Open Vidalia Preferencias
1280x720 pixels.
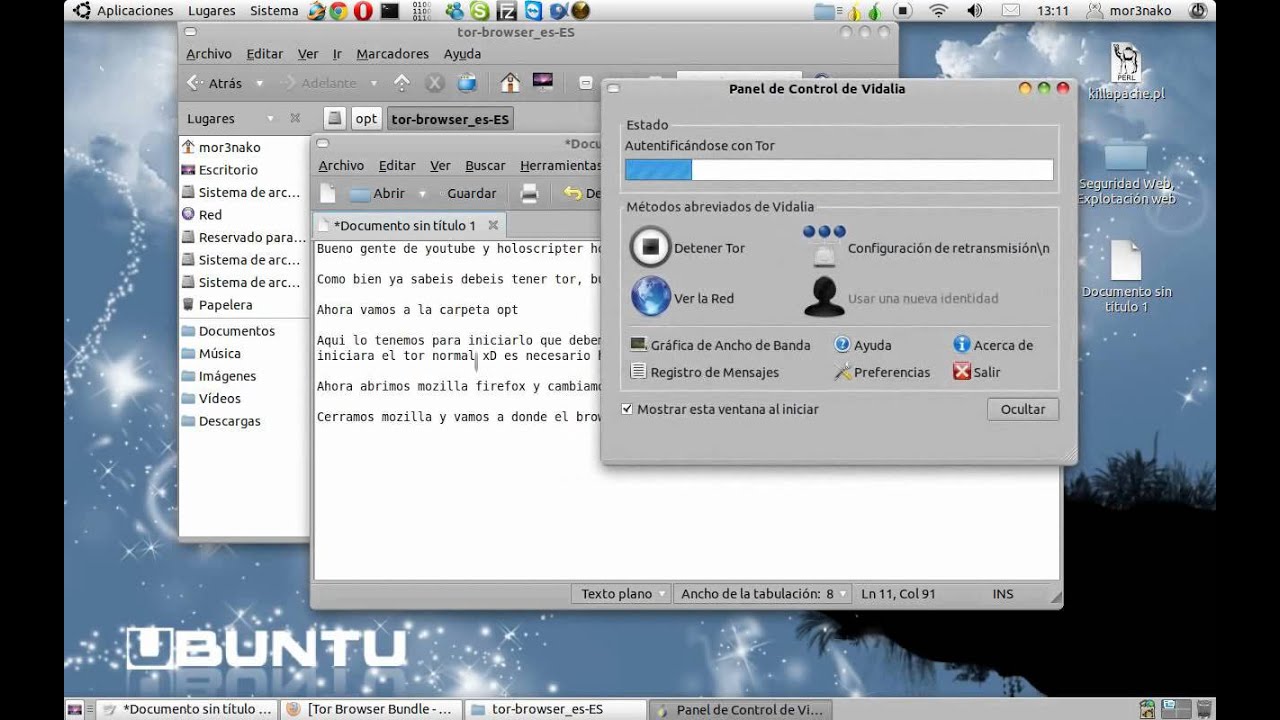coord(882,372)
